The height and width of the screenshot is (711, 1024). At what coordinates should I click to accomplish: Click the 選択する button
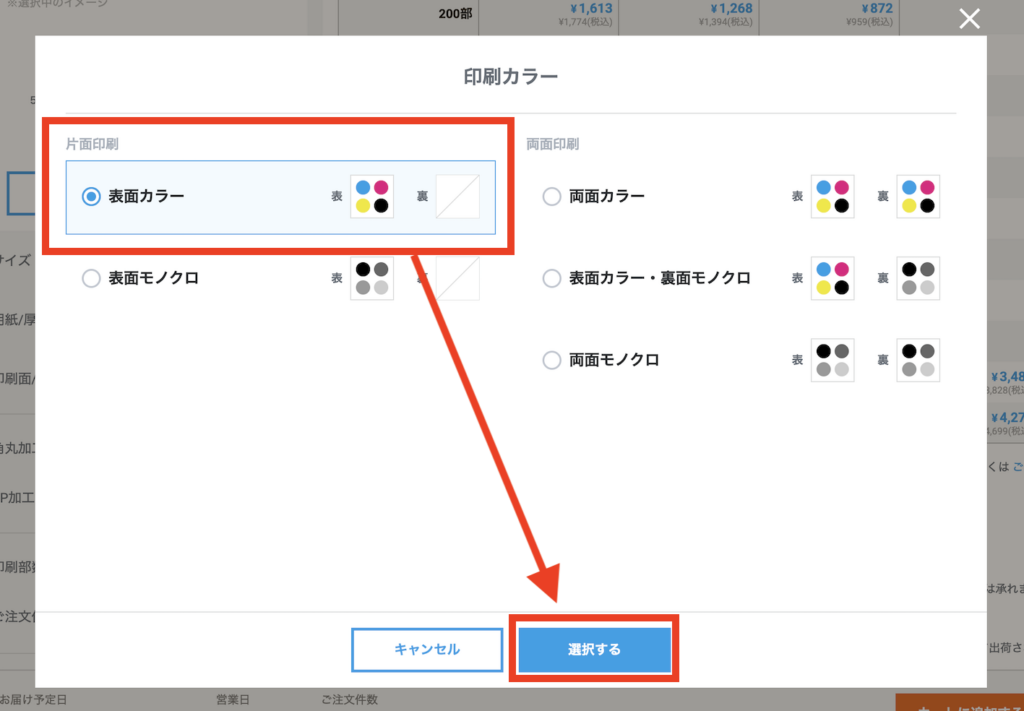594,650
